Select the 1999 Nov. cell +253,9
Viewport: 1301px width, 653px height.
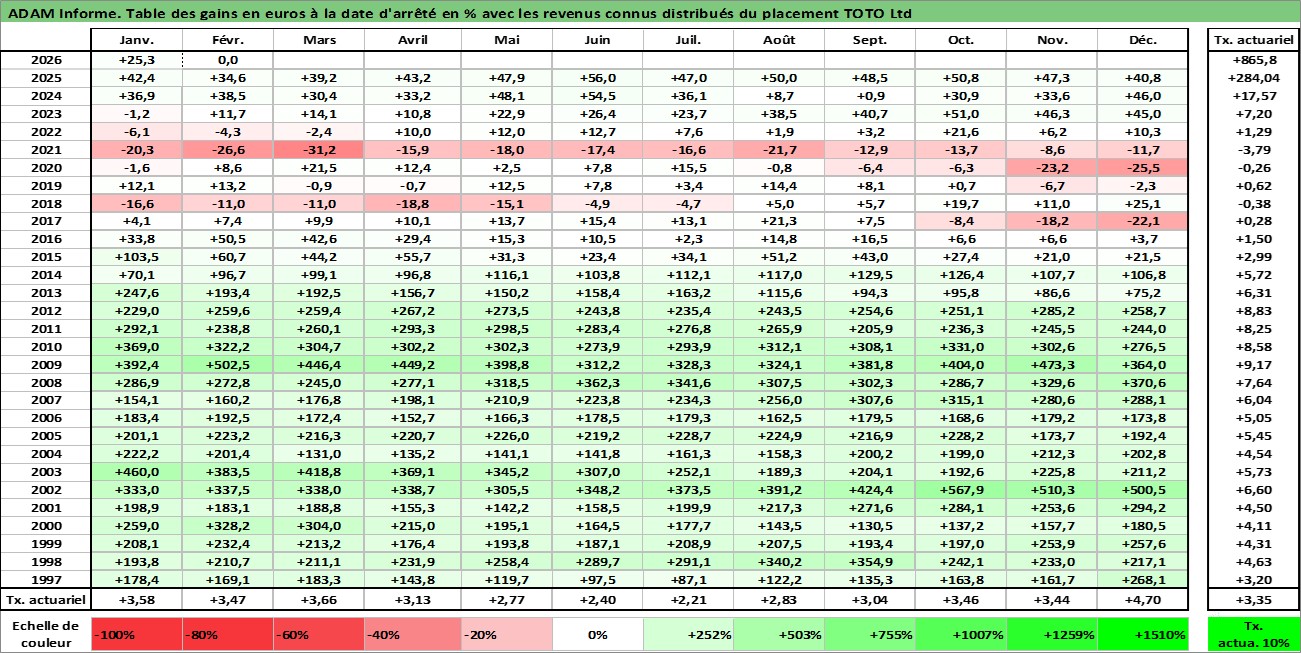(1052, 543)
